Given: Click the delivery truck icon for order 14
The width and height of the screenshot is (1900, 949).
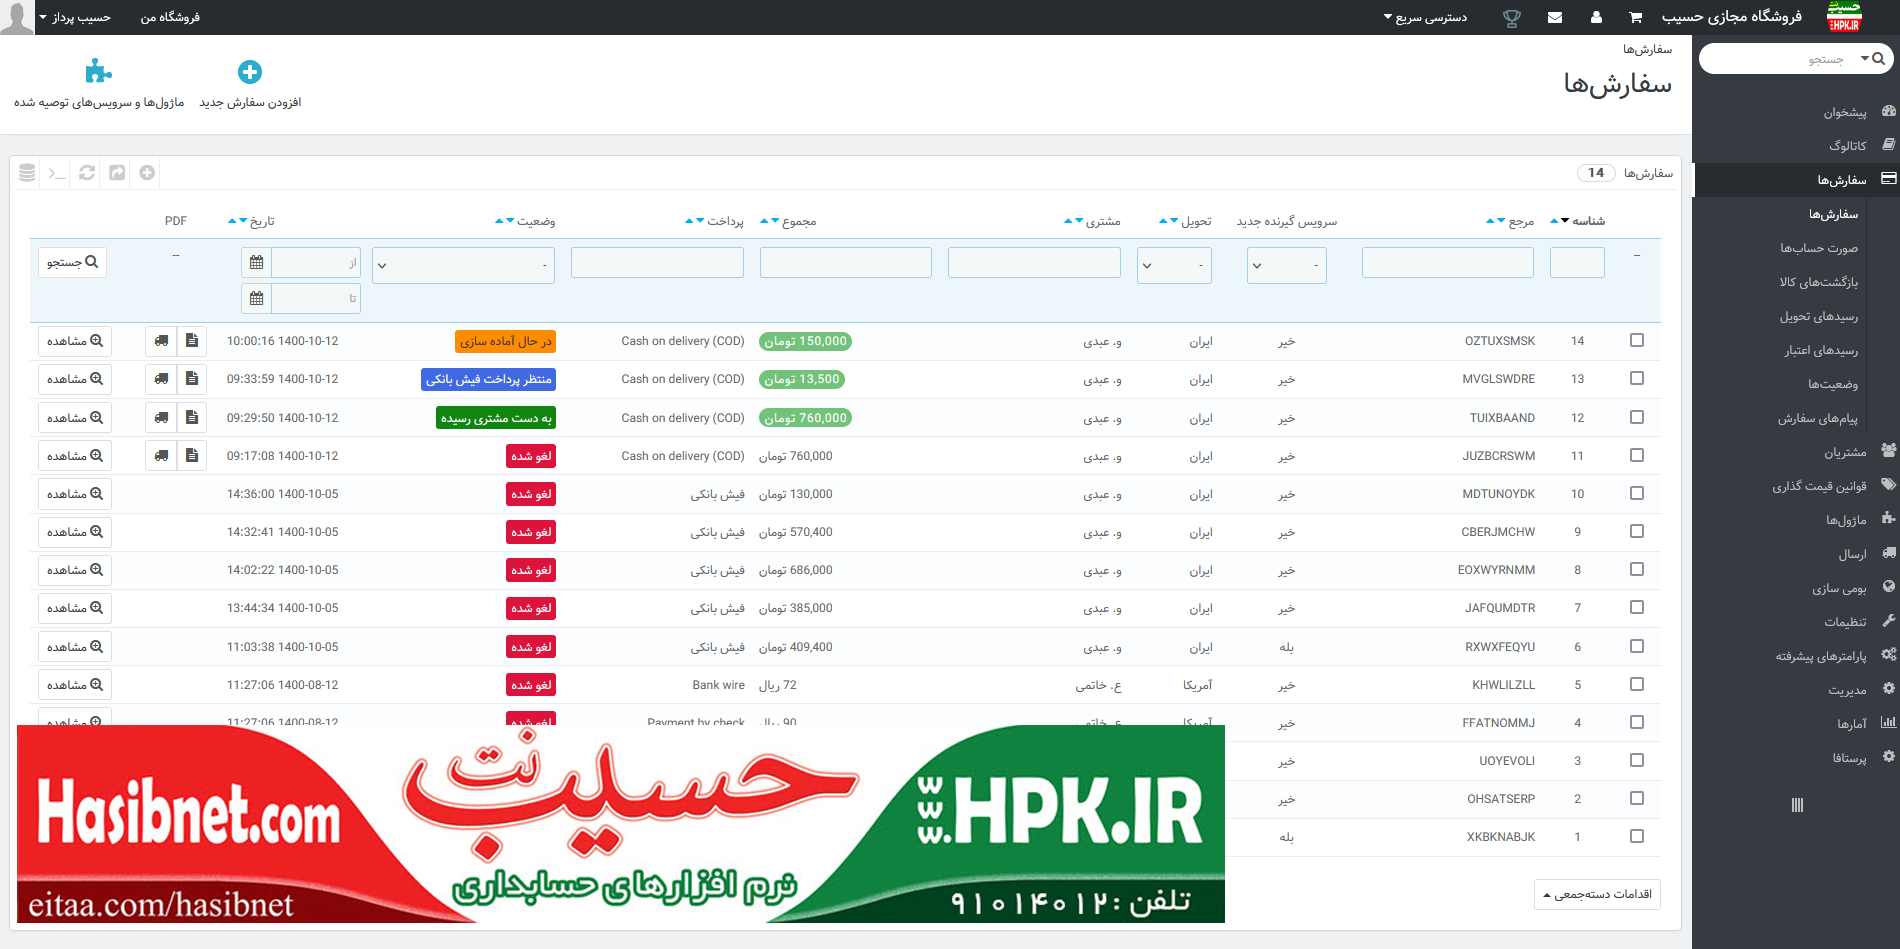Looking at the screenshot, I should (161, 341).
